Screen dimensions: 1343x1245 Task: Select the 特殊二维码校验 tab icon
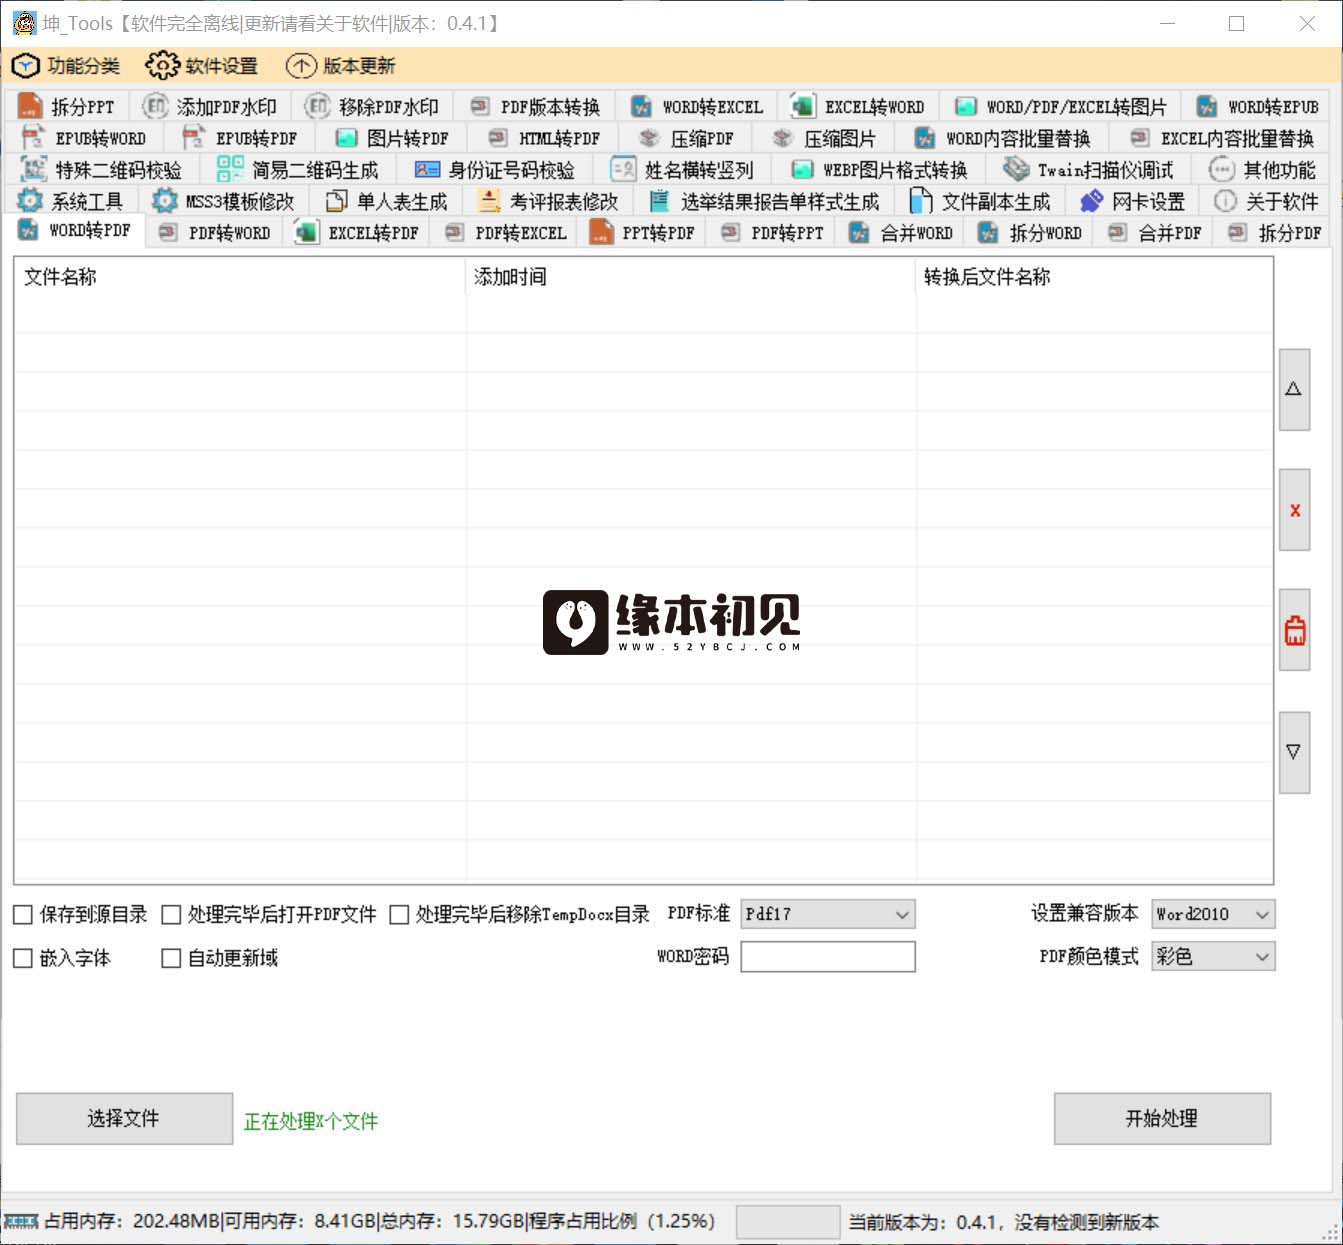pyautogui.click(x=33, y=169)
